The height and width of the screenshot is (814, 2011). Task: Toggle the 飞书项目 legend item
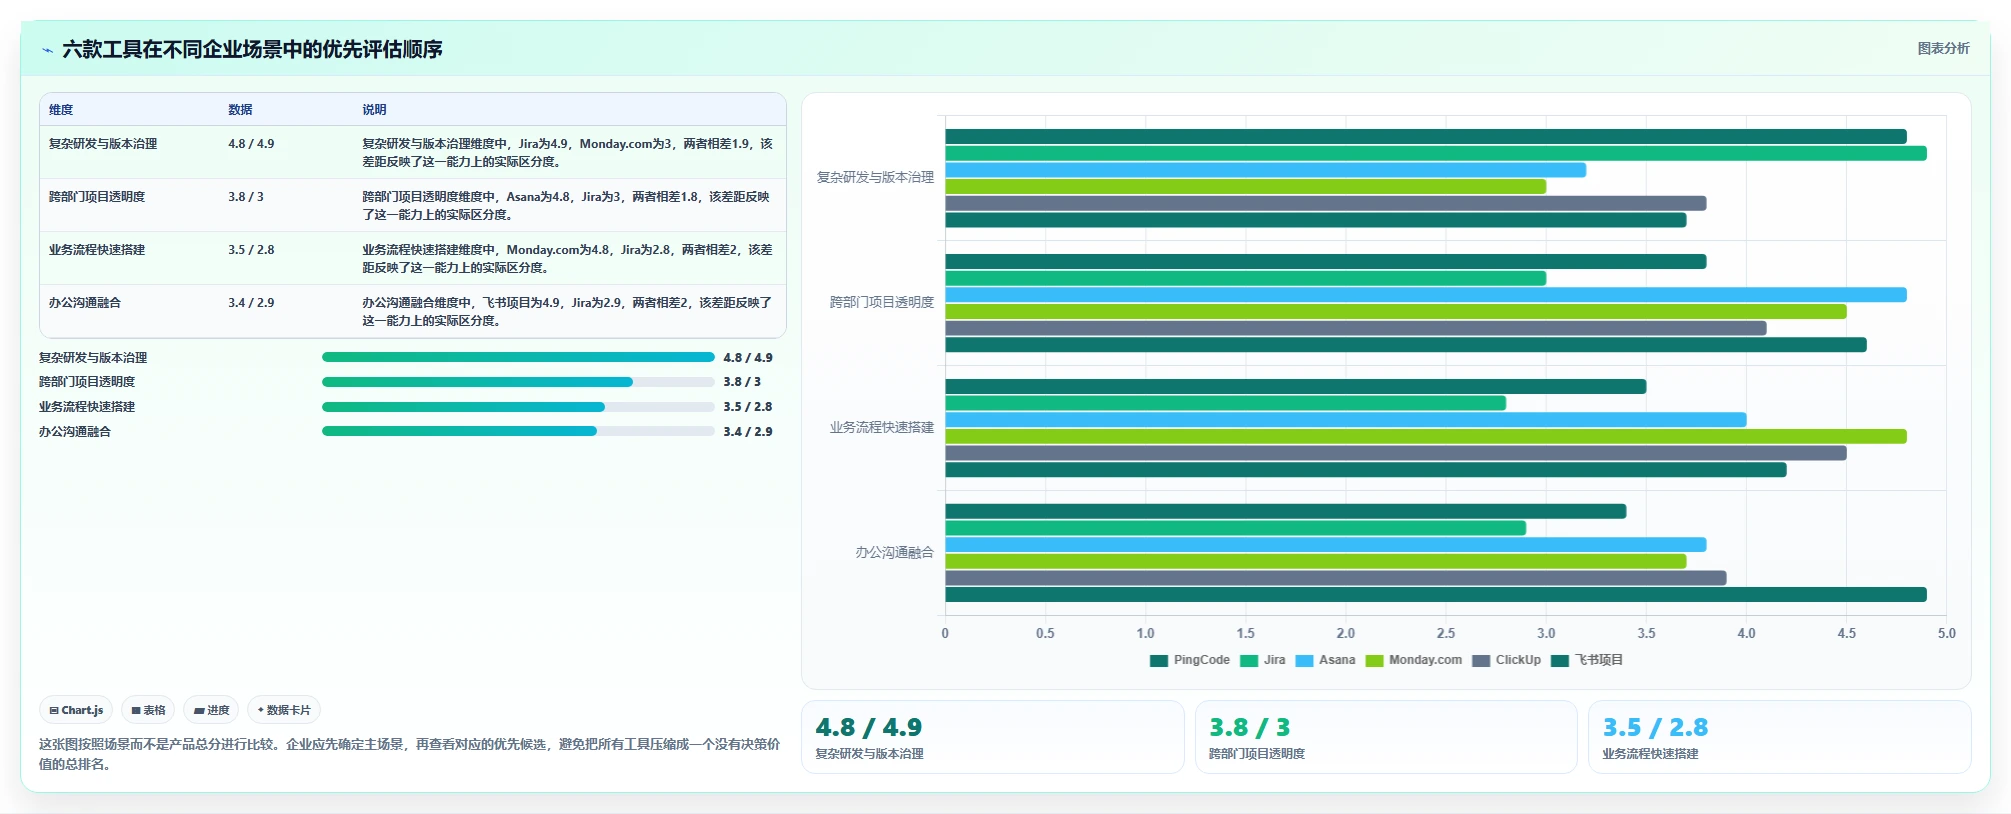[1587, 660]
